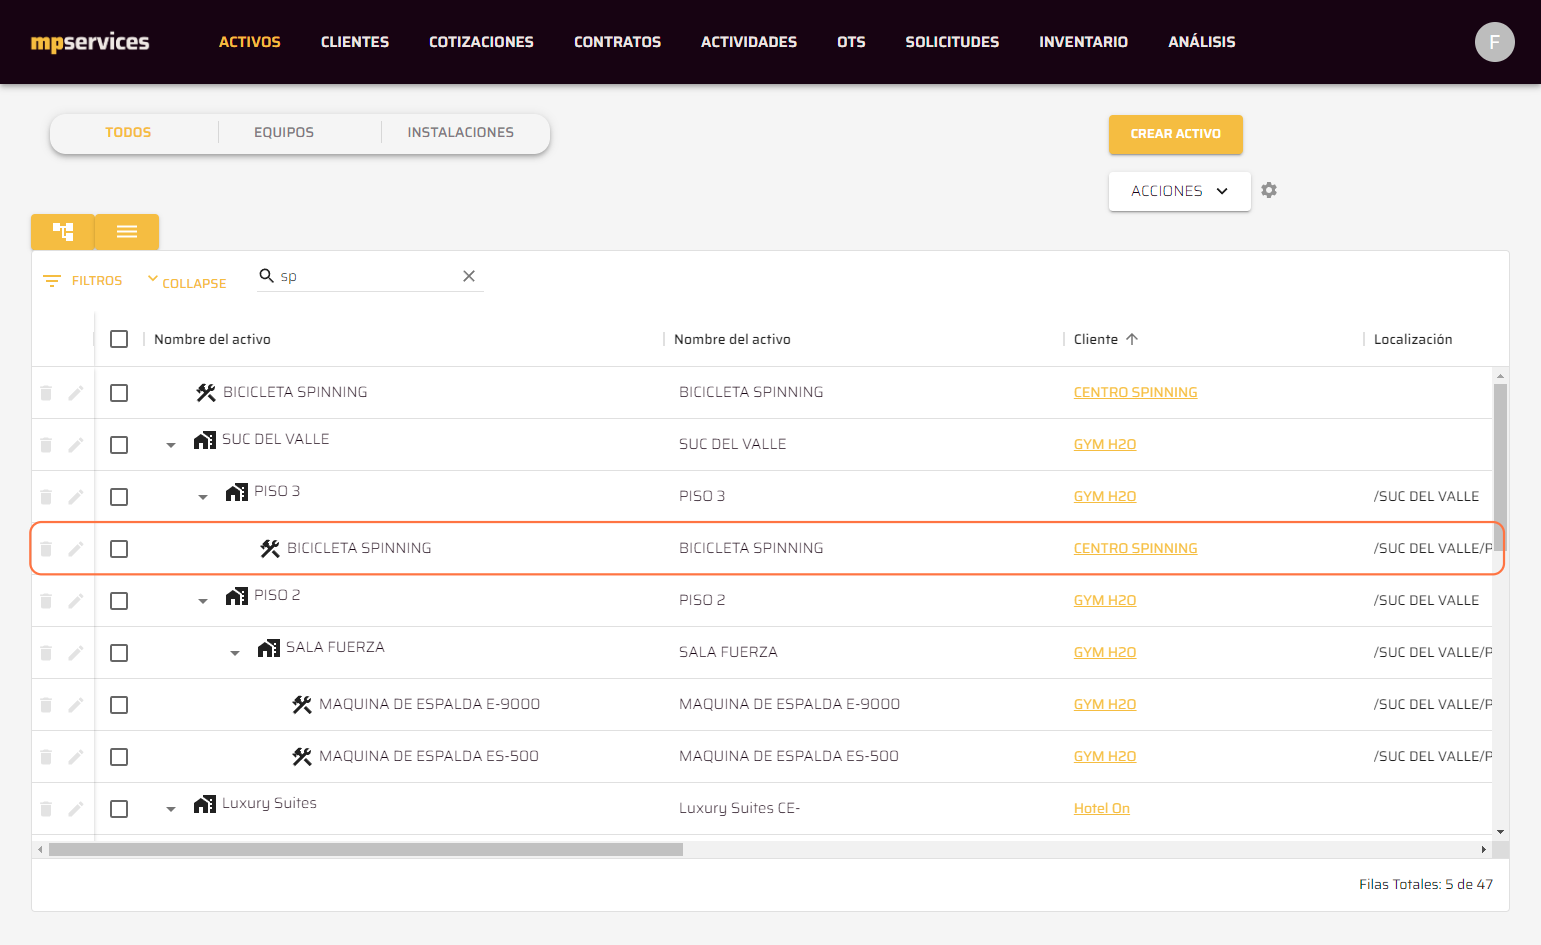Delete MAQUINA DE ESPALDA ES-500 row
1541x945 pixels.
(46, 757)
